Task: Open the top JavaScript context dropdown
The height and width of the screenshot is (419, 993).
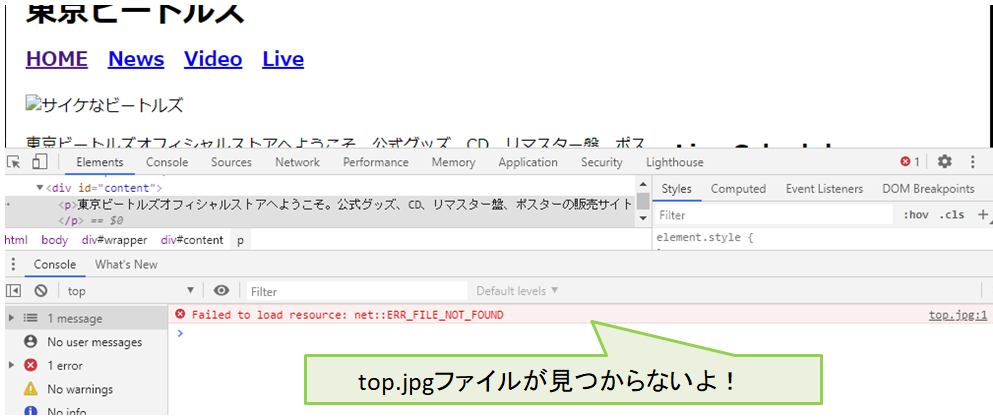Action: 131,291
